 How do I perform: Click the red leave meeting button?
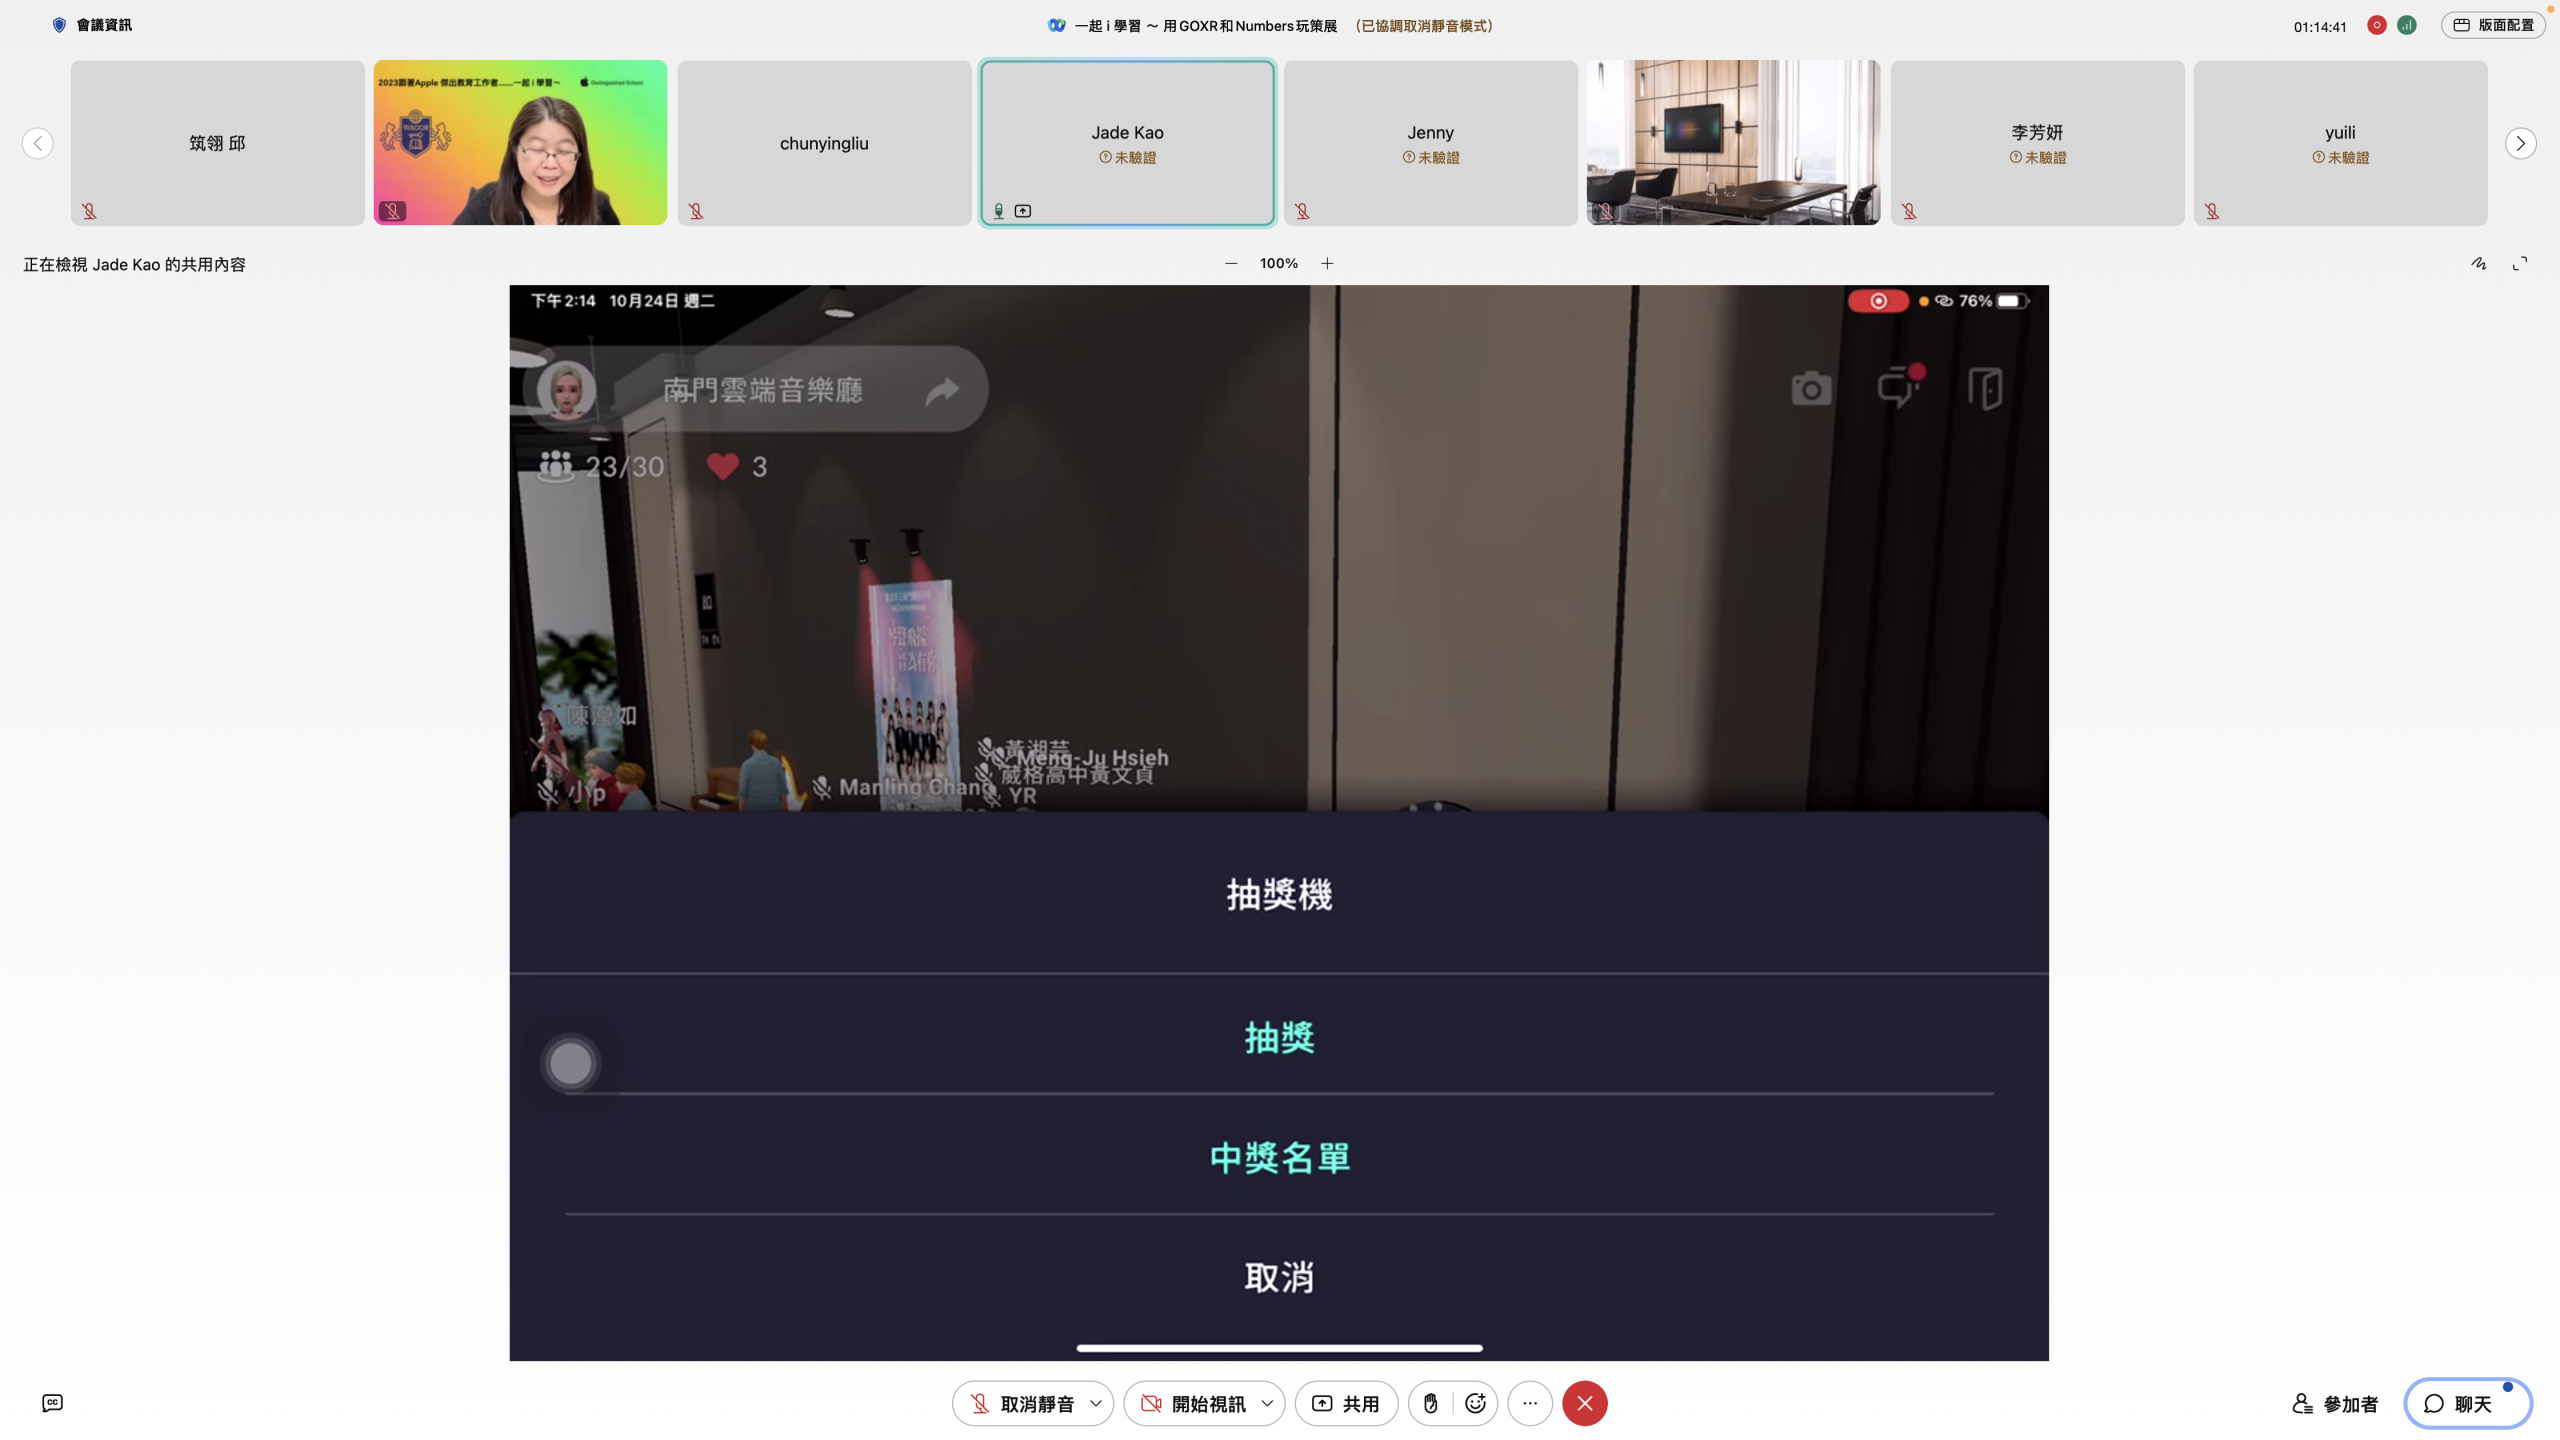1585,1403
